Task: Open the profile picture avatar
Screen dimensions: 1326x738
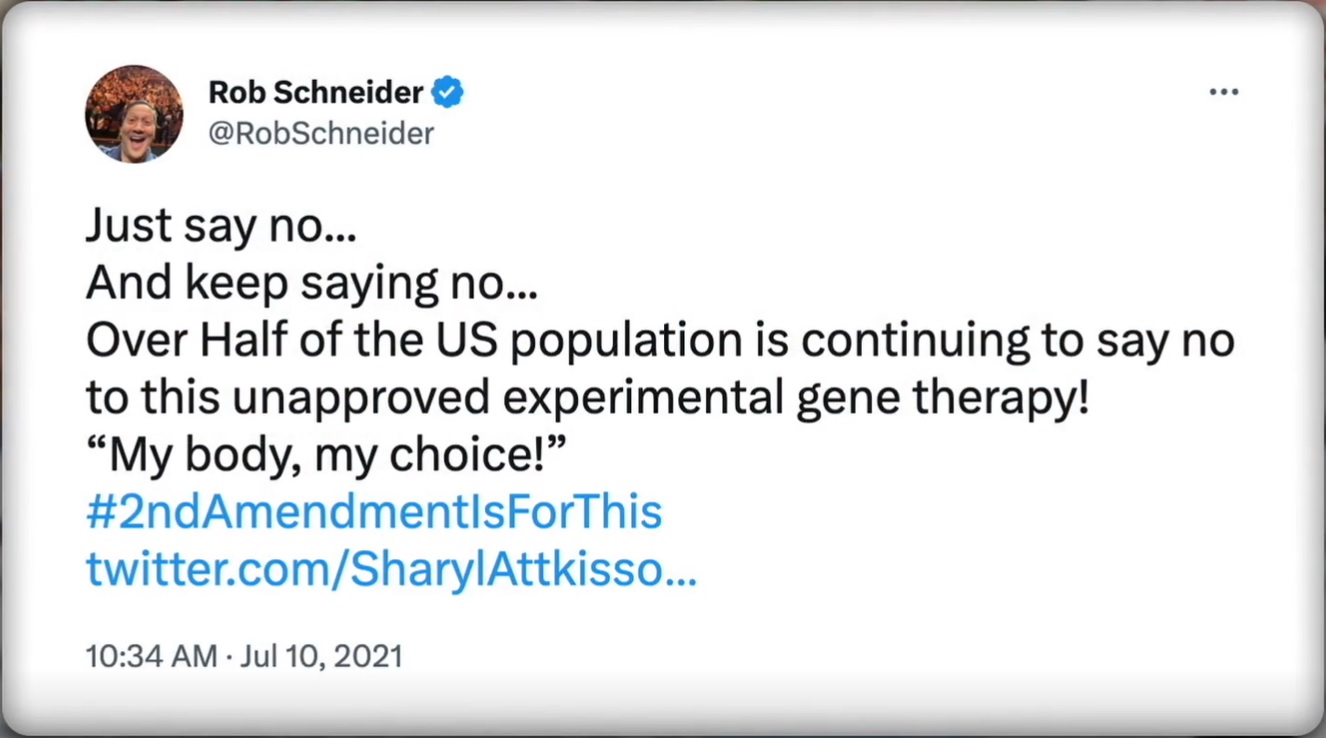Action: pyautogui.click(x=134, y=114)
